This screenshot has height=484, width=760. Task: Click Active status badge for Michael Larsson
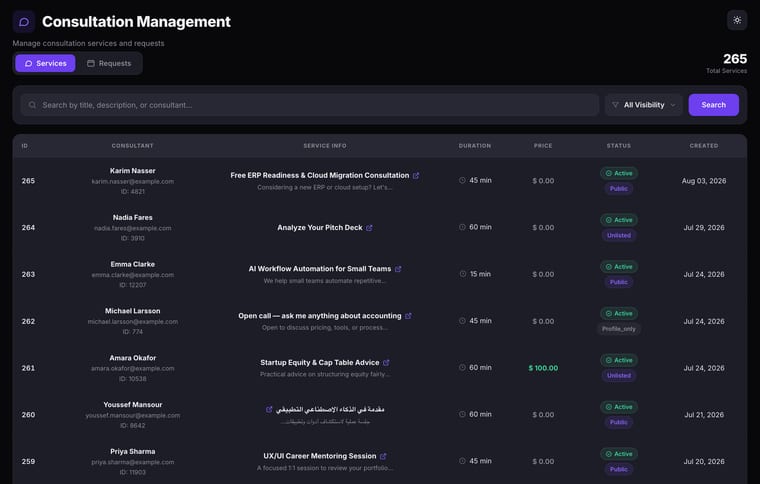619,313
